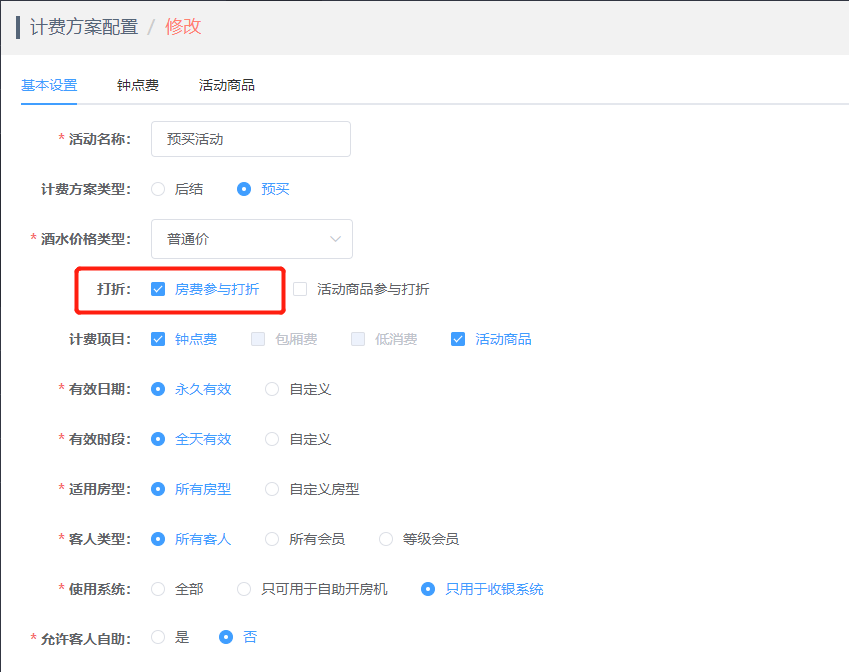Enable the 活动商品参与打折 checkbox
The height and width of the screenshot is (672, 849).
(300, 289)
